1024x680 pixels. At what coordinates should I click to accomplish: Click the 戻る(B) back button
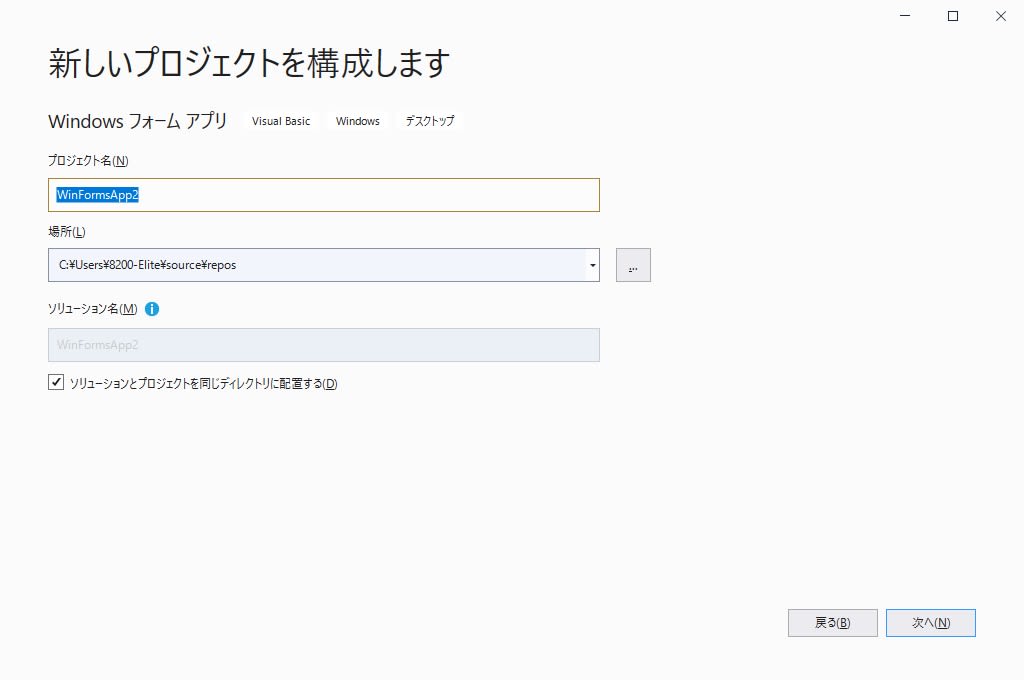point(833,623)
